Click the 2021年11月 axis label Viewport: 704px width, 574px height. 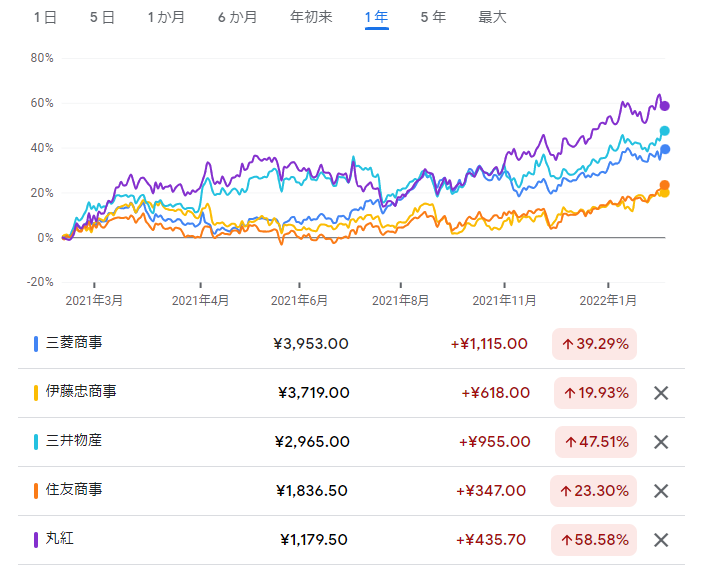click(504, 300)
